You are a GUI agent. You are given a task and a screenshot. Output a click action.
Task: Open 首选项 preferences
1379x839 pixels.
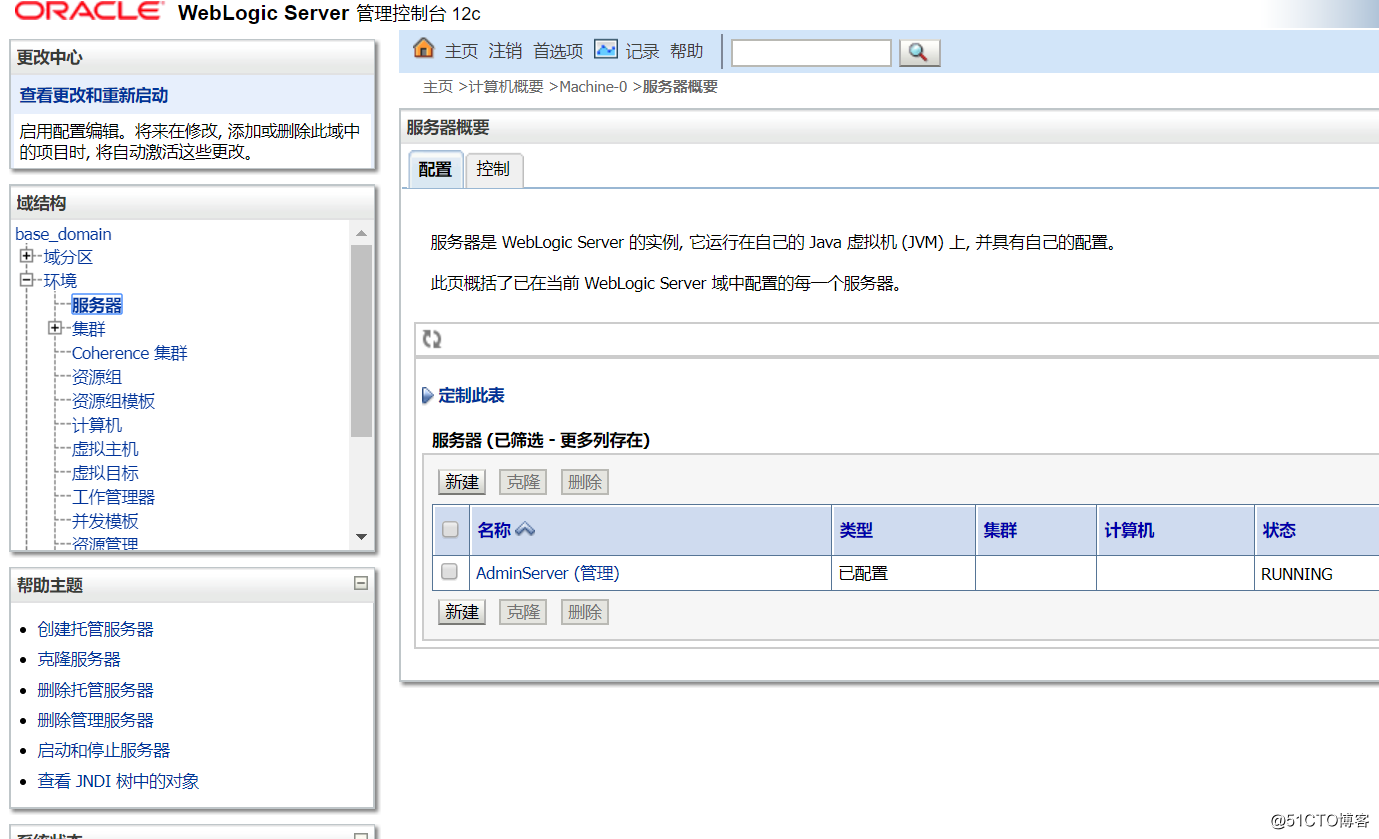(558, 51)
